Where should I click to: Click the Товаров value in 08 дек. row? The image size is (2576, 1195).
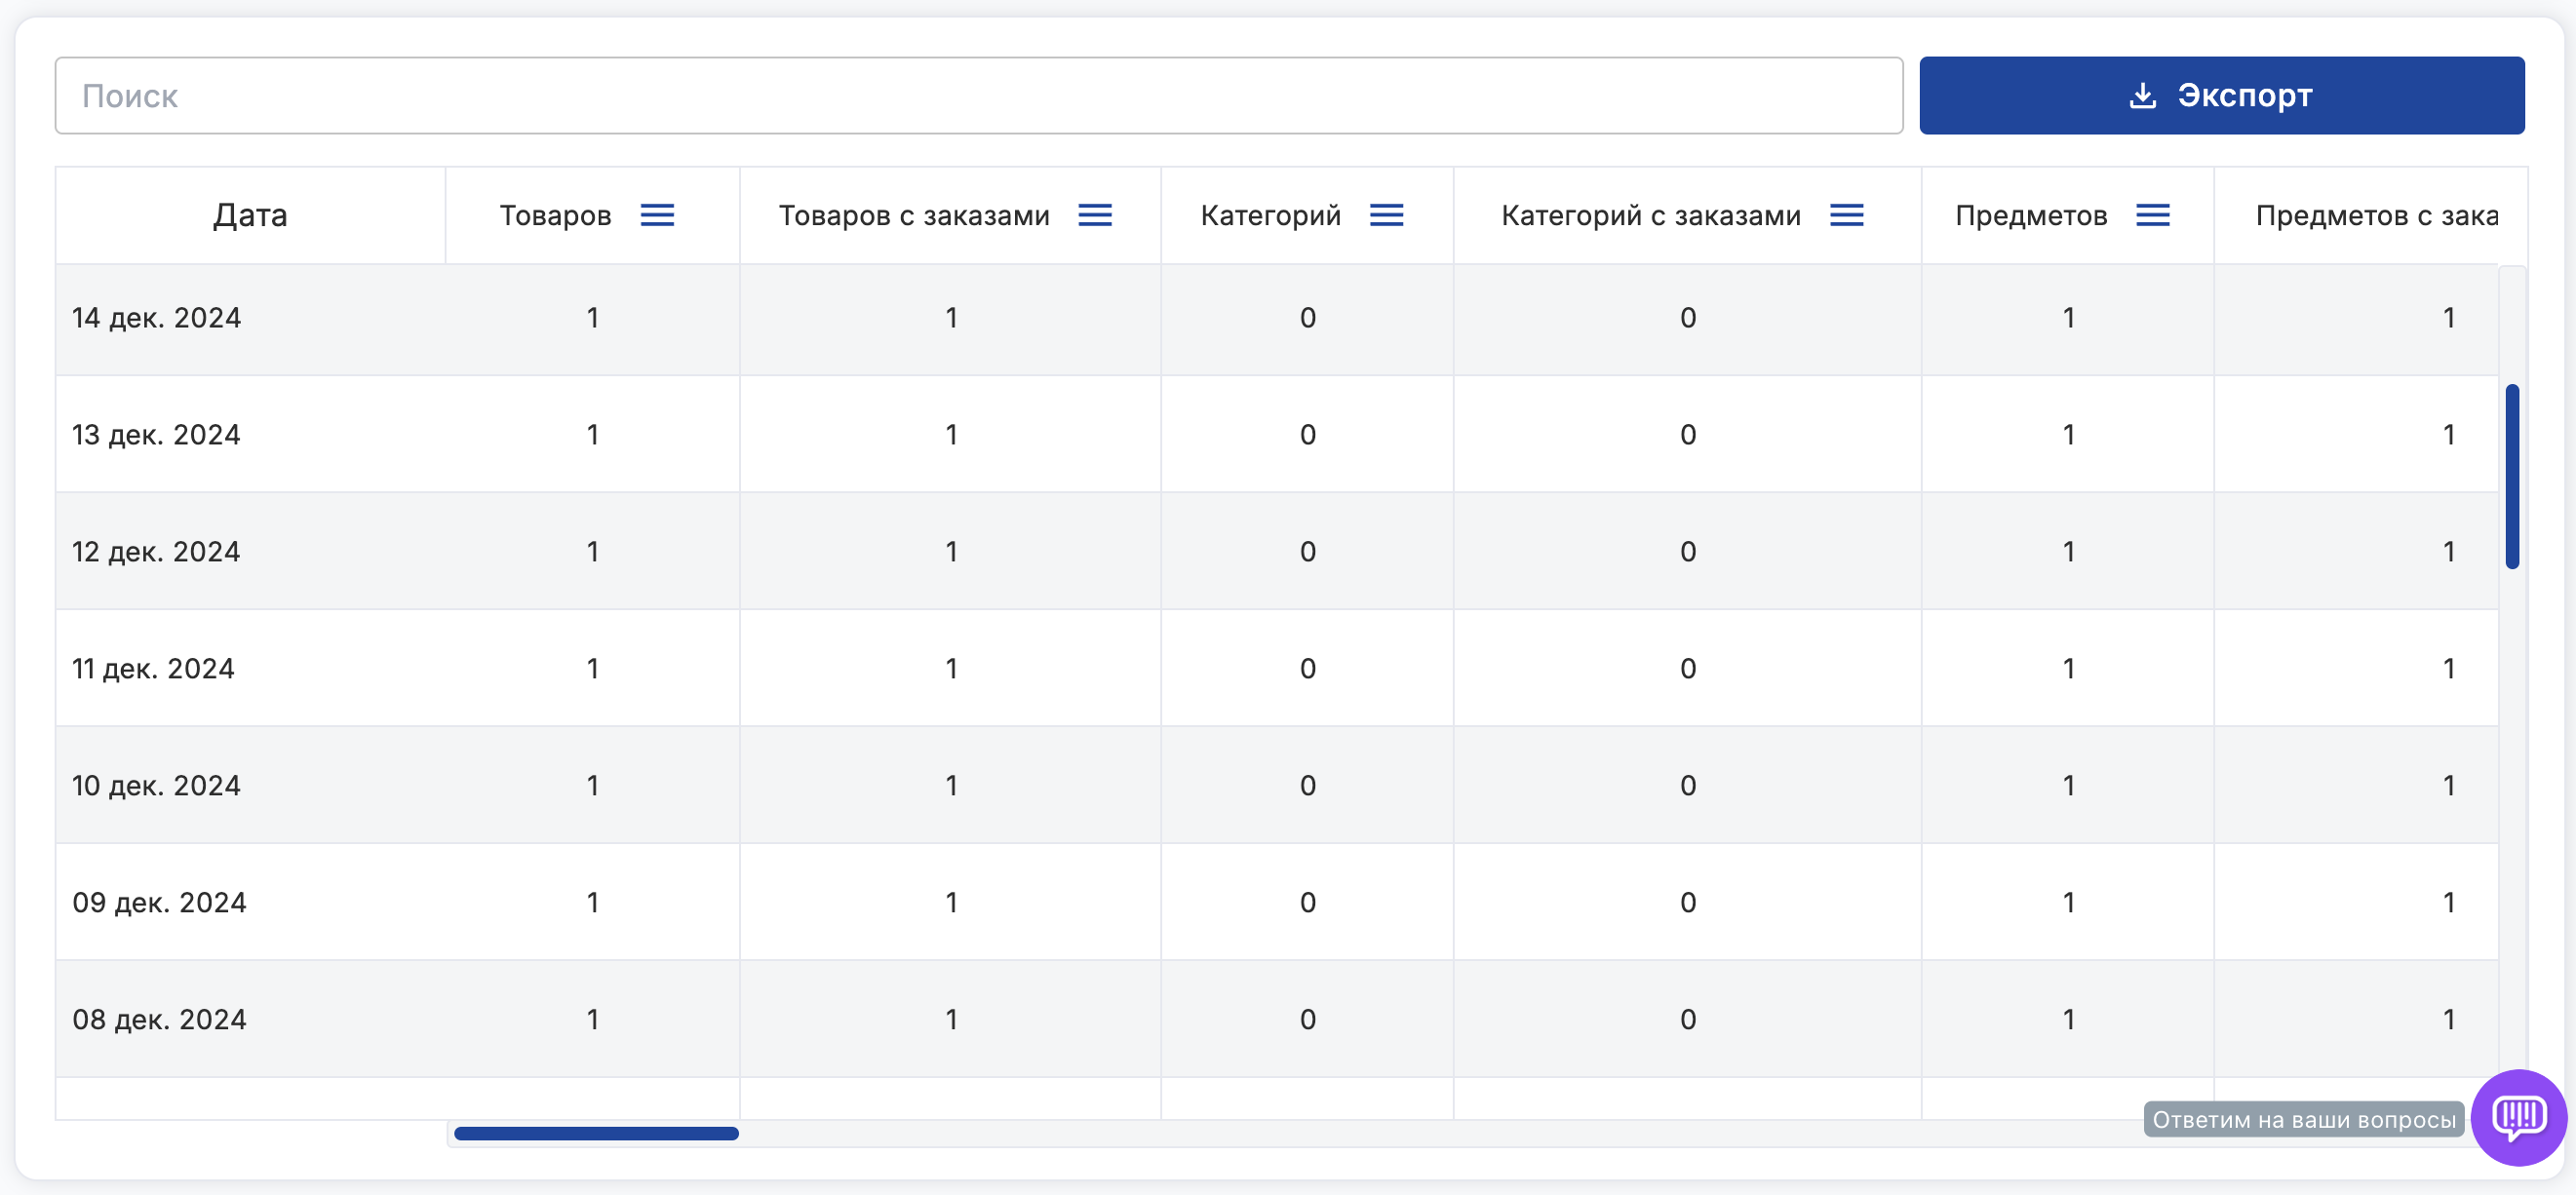click(x=593, y=1020)
